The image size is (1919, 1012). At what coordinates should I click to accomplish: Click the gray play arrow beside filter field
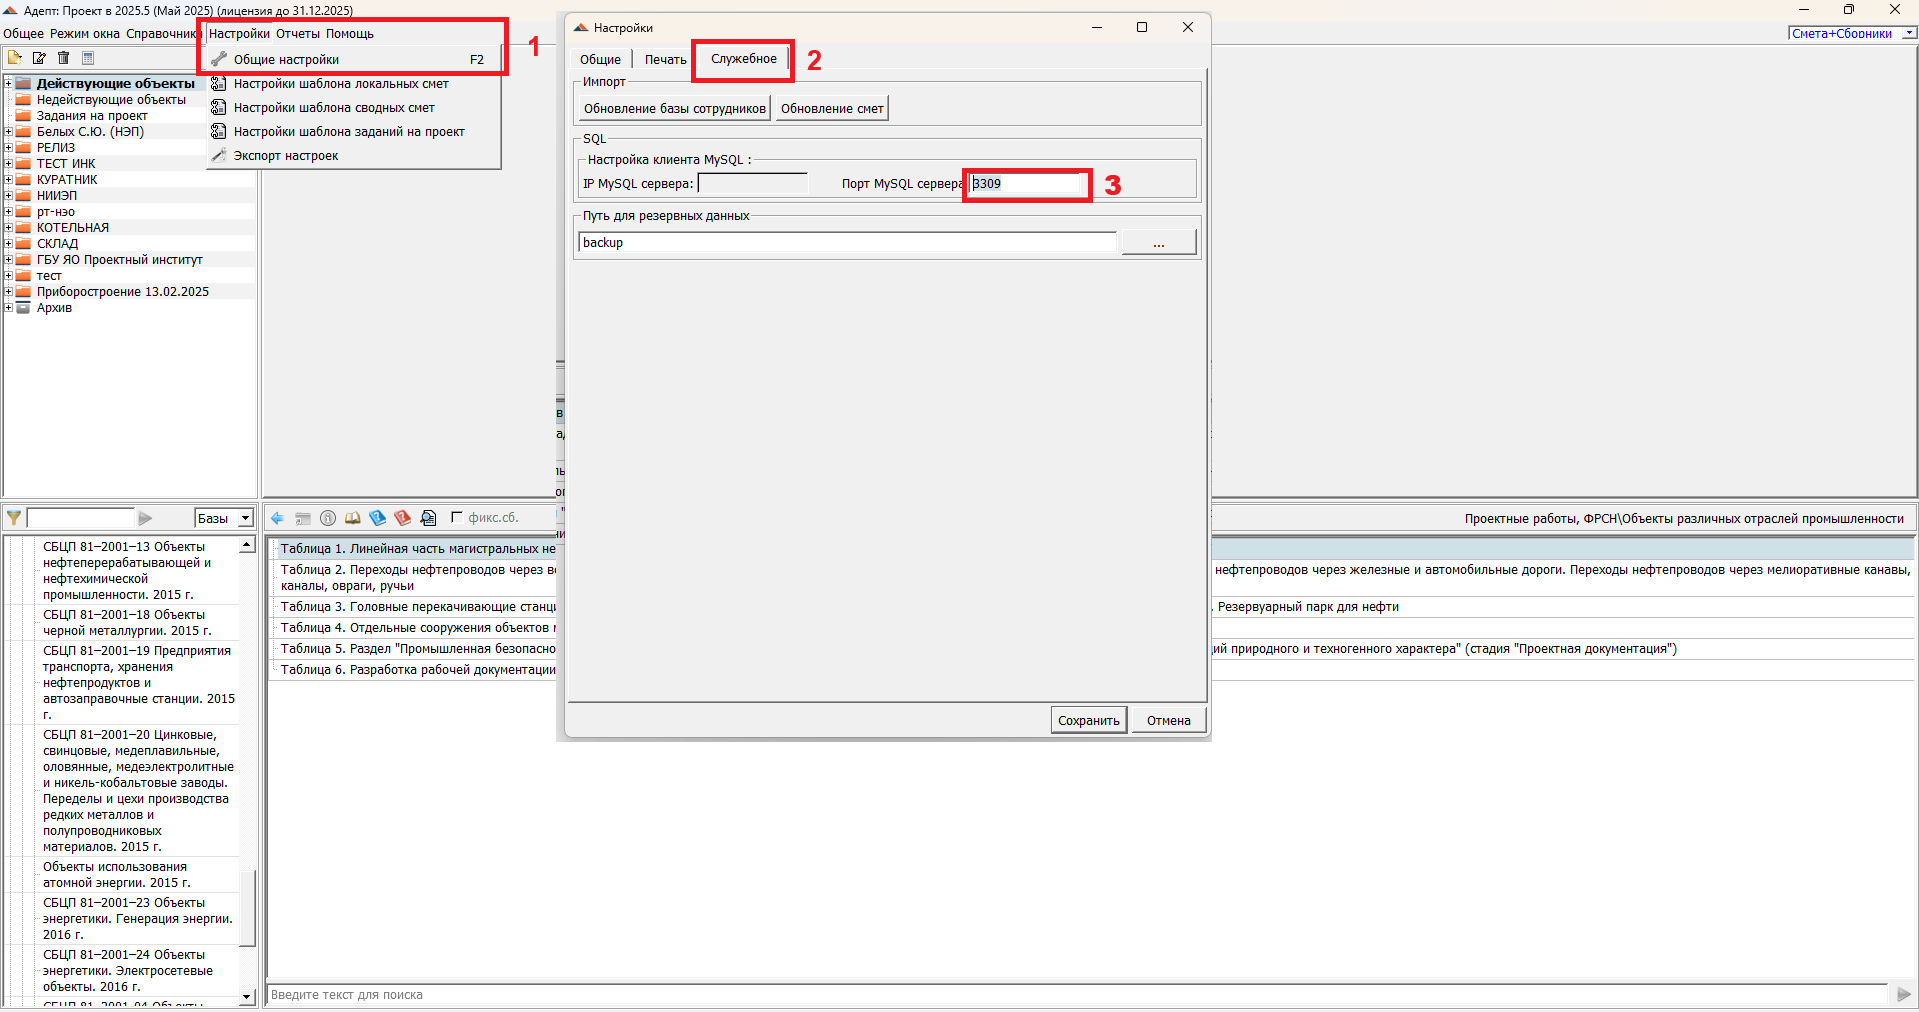pos(145,518)
